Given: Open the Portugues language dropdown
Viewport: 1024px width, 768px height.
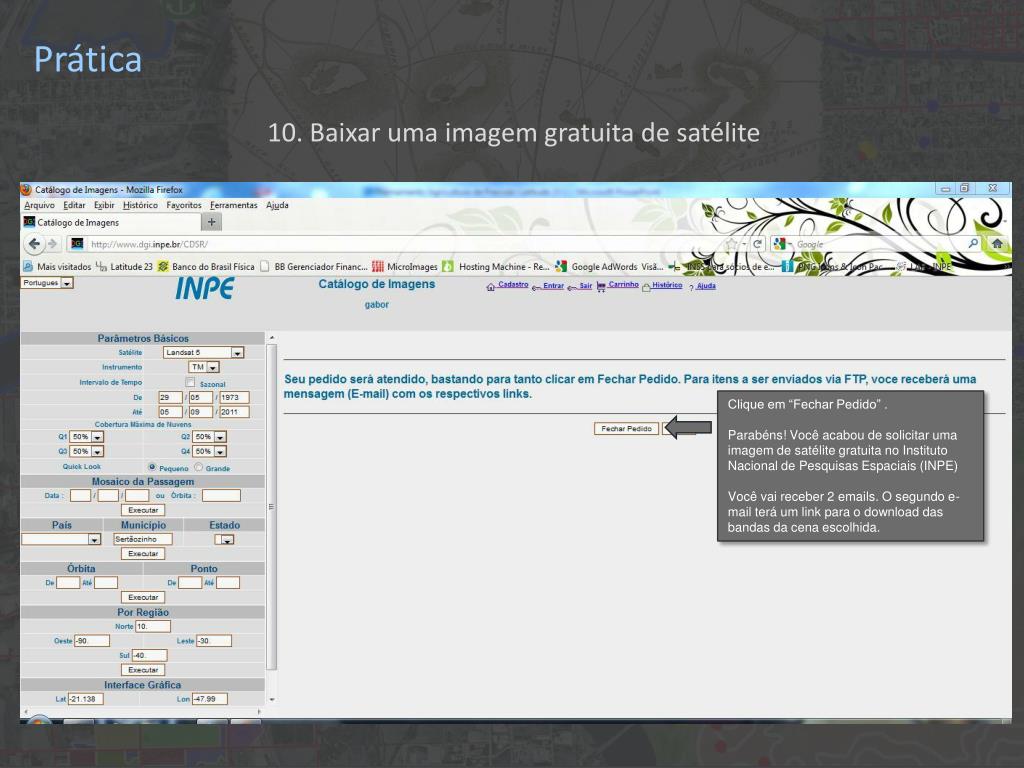Looking at the screenshot, I should click(x=48, y=283).
